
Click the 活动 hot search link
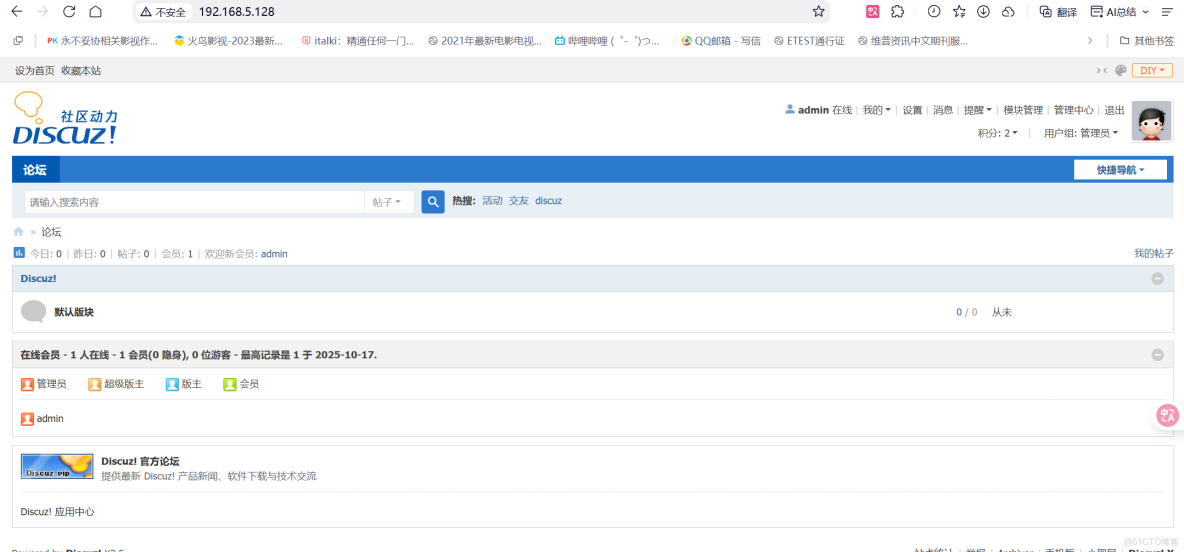pos(492,201)
